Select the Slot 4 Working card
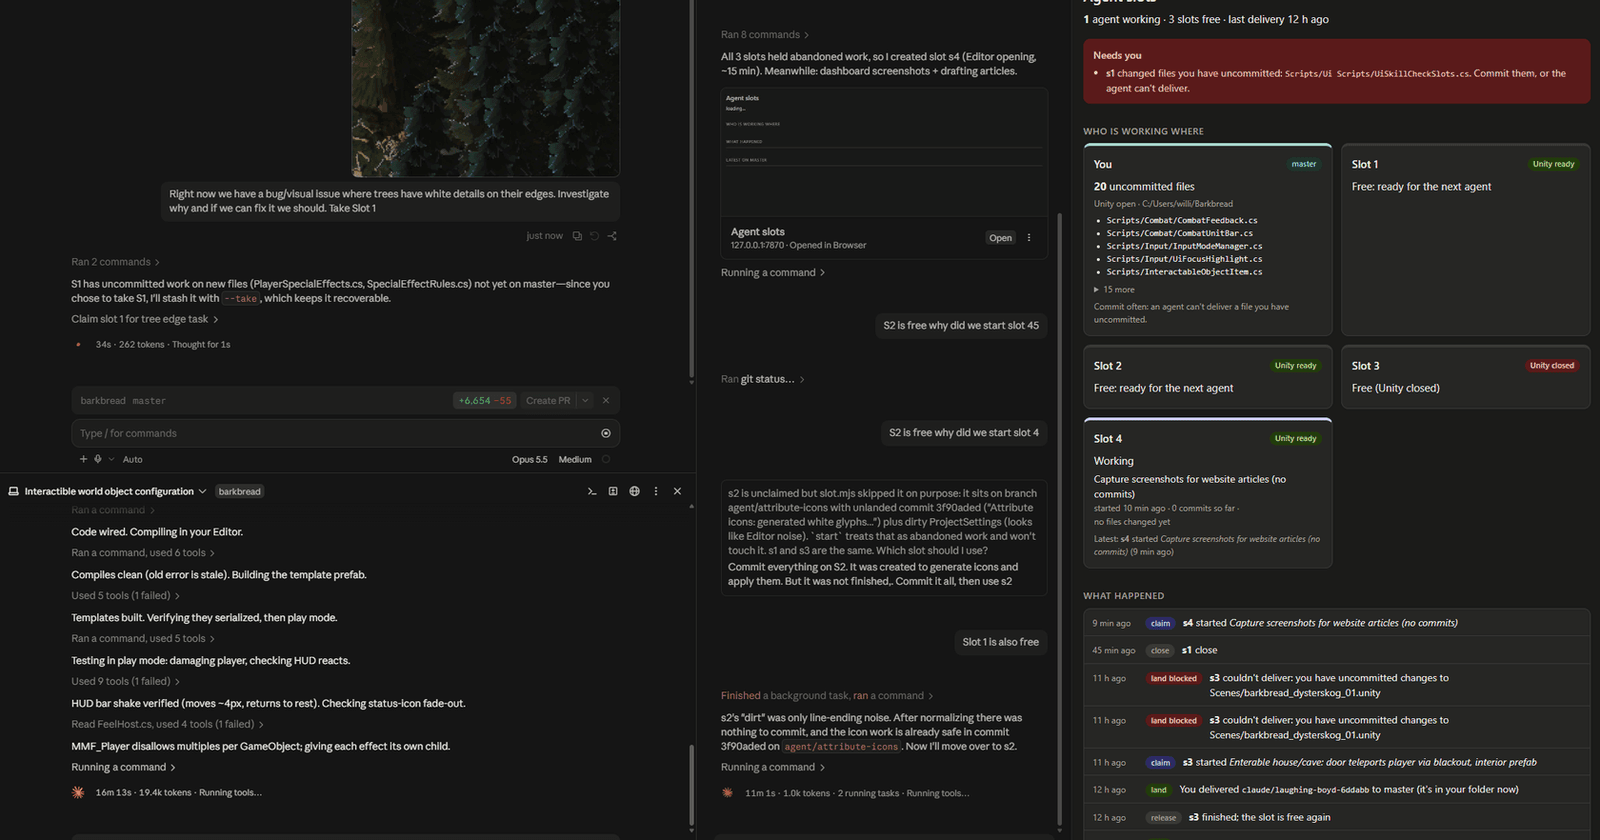This screenshot has width=1600, height=840. pyautogui.click(x=1207, y=493)
